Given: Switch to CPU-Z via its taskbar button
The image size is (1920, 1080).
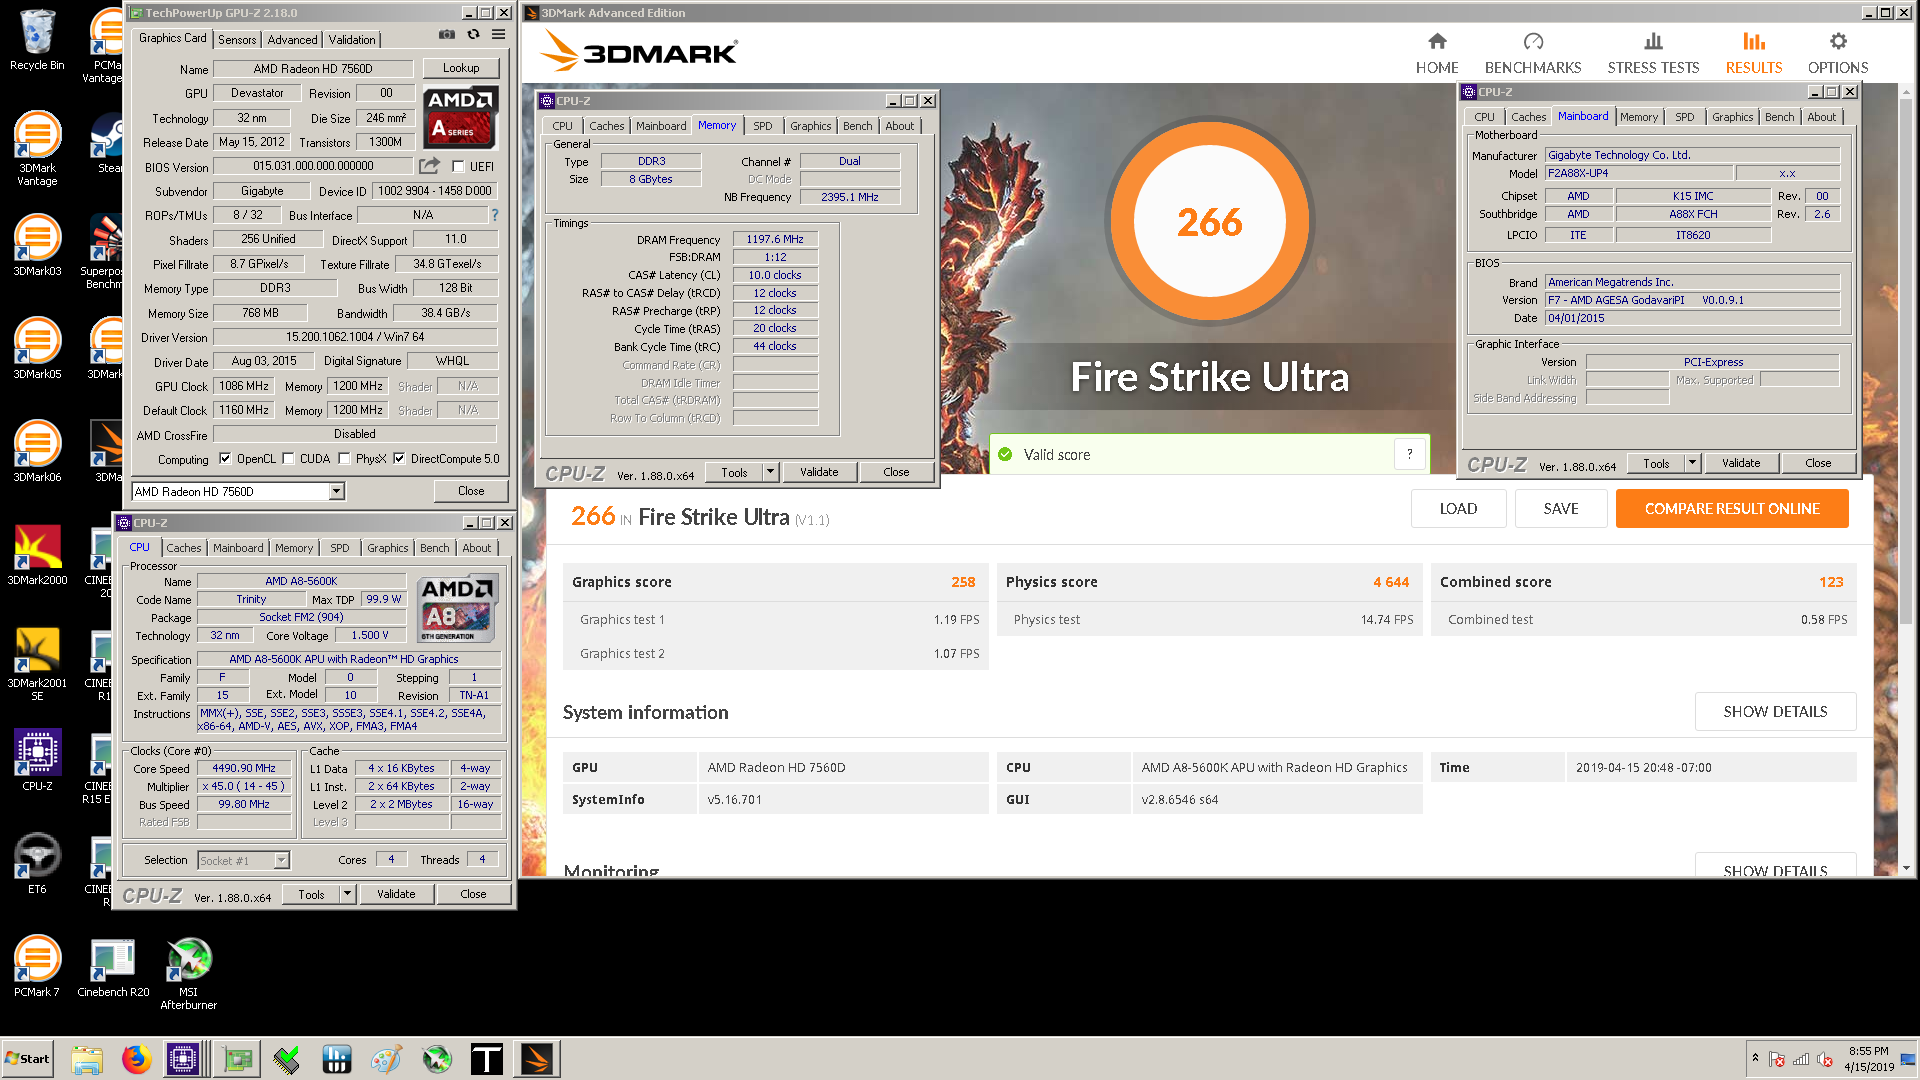Looking at the screenshot, I should tap(183, 1059).
